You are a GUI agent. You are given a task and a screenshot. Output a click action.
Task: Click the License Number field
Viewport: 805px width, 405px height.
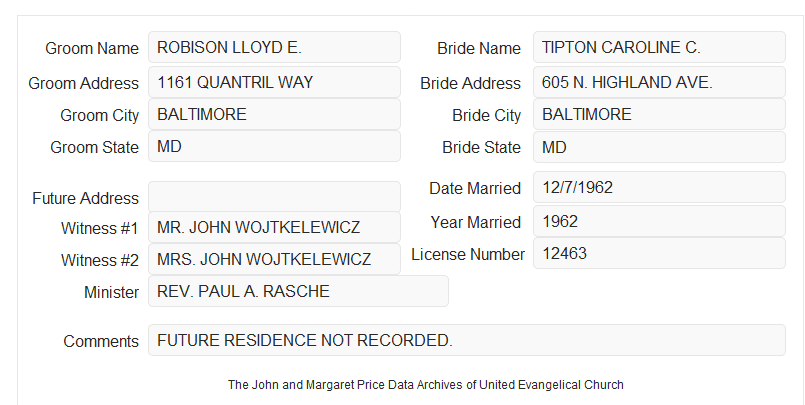(659, 253)
